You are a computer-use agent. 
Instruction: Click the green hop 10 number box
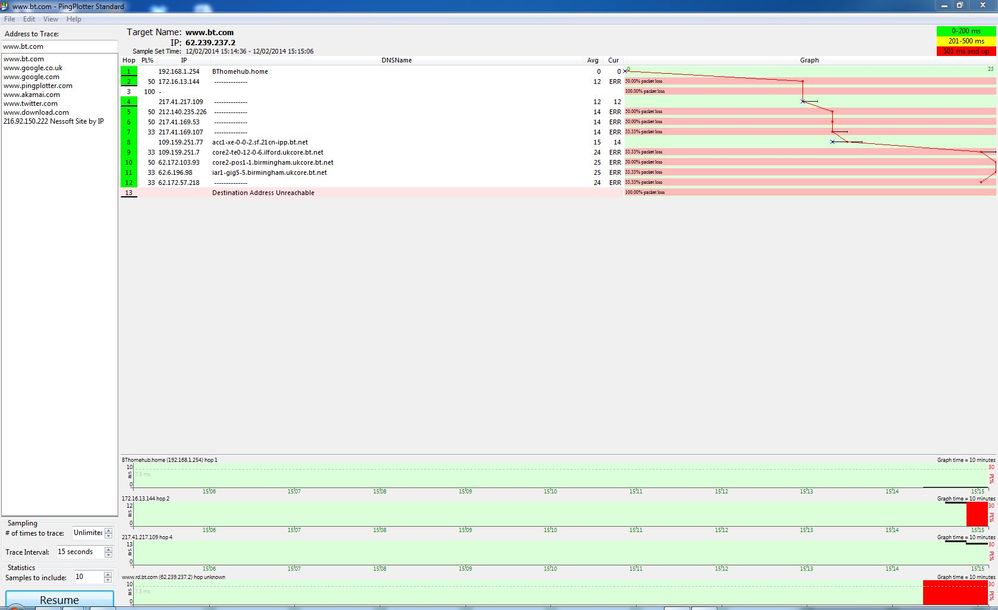coord(129,162)
